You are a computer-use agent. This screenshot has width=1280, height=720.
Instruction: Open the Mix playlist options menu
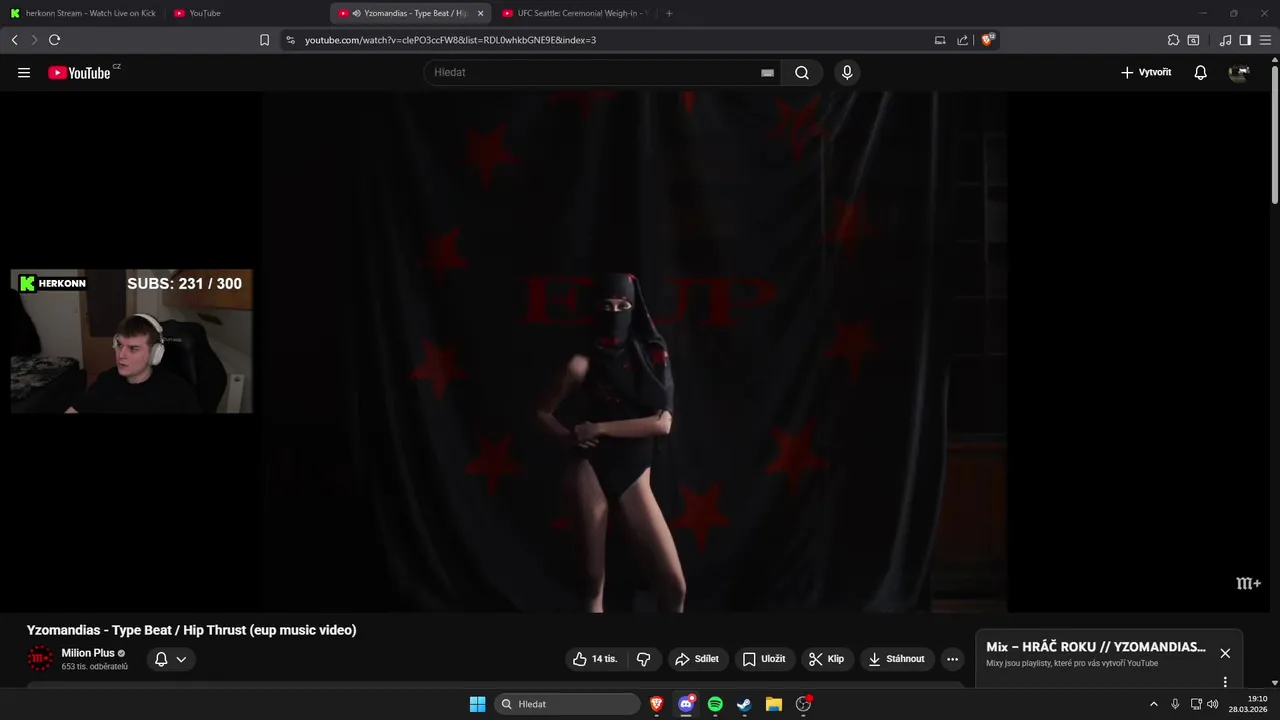click(1225, 682)
